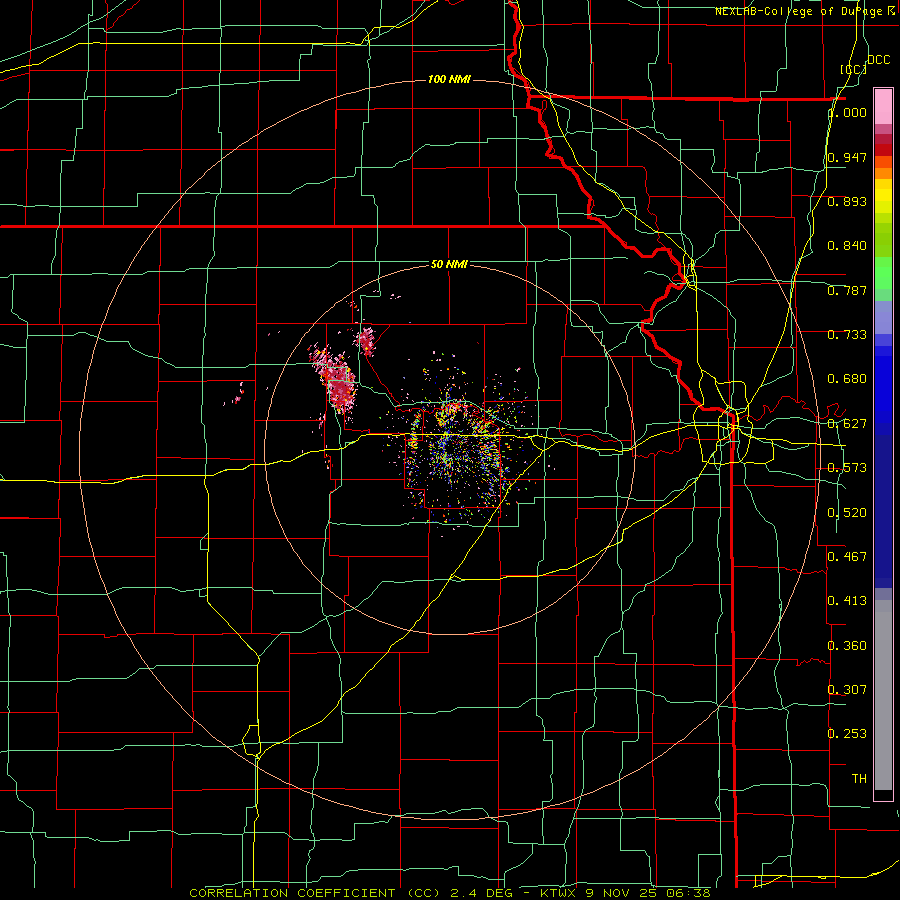
Task: Click the 0.733 legend value
Action: point(847,335)
